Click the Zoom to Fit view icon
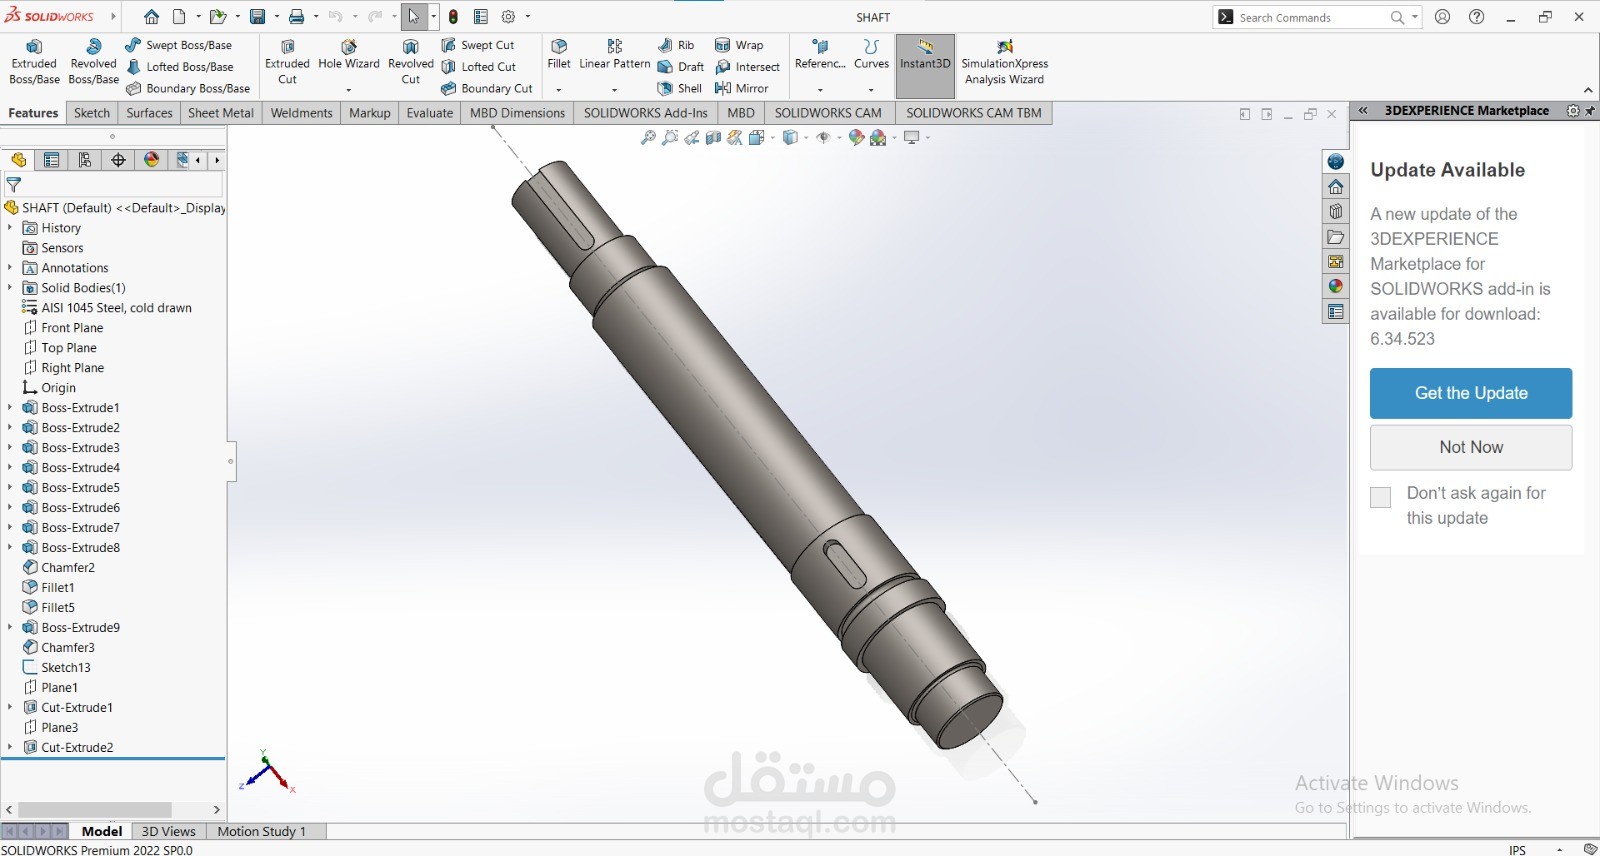This screenshot has width=1600, height=856. point(648,138)
